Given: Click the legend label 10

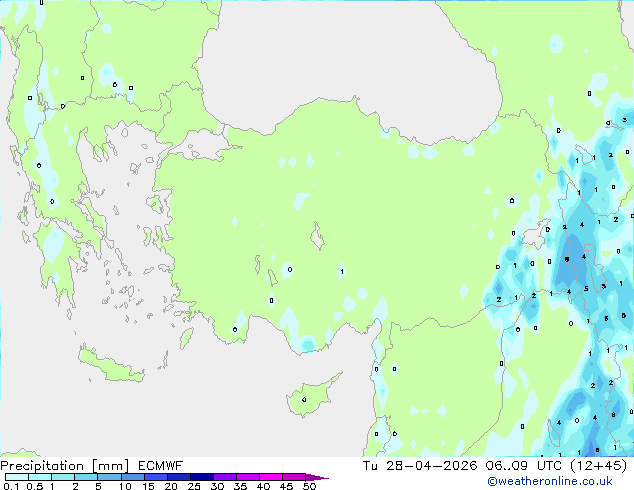Looking at the screenshot, I should pos(125,486).
